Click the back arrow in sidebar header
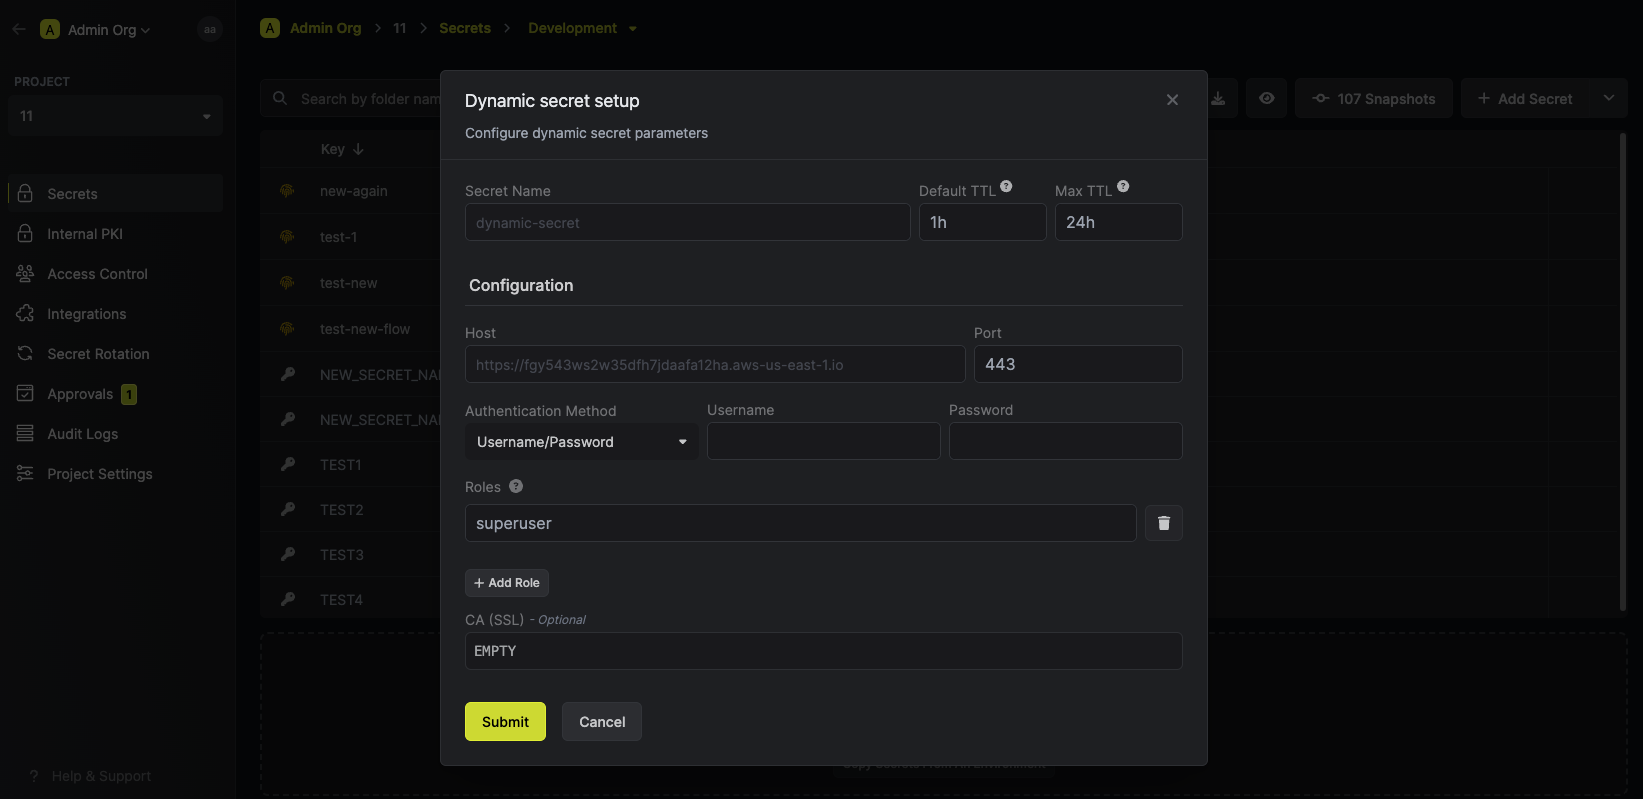 click(x=19, y=30)
